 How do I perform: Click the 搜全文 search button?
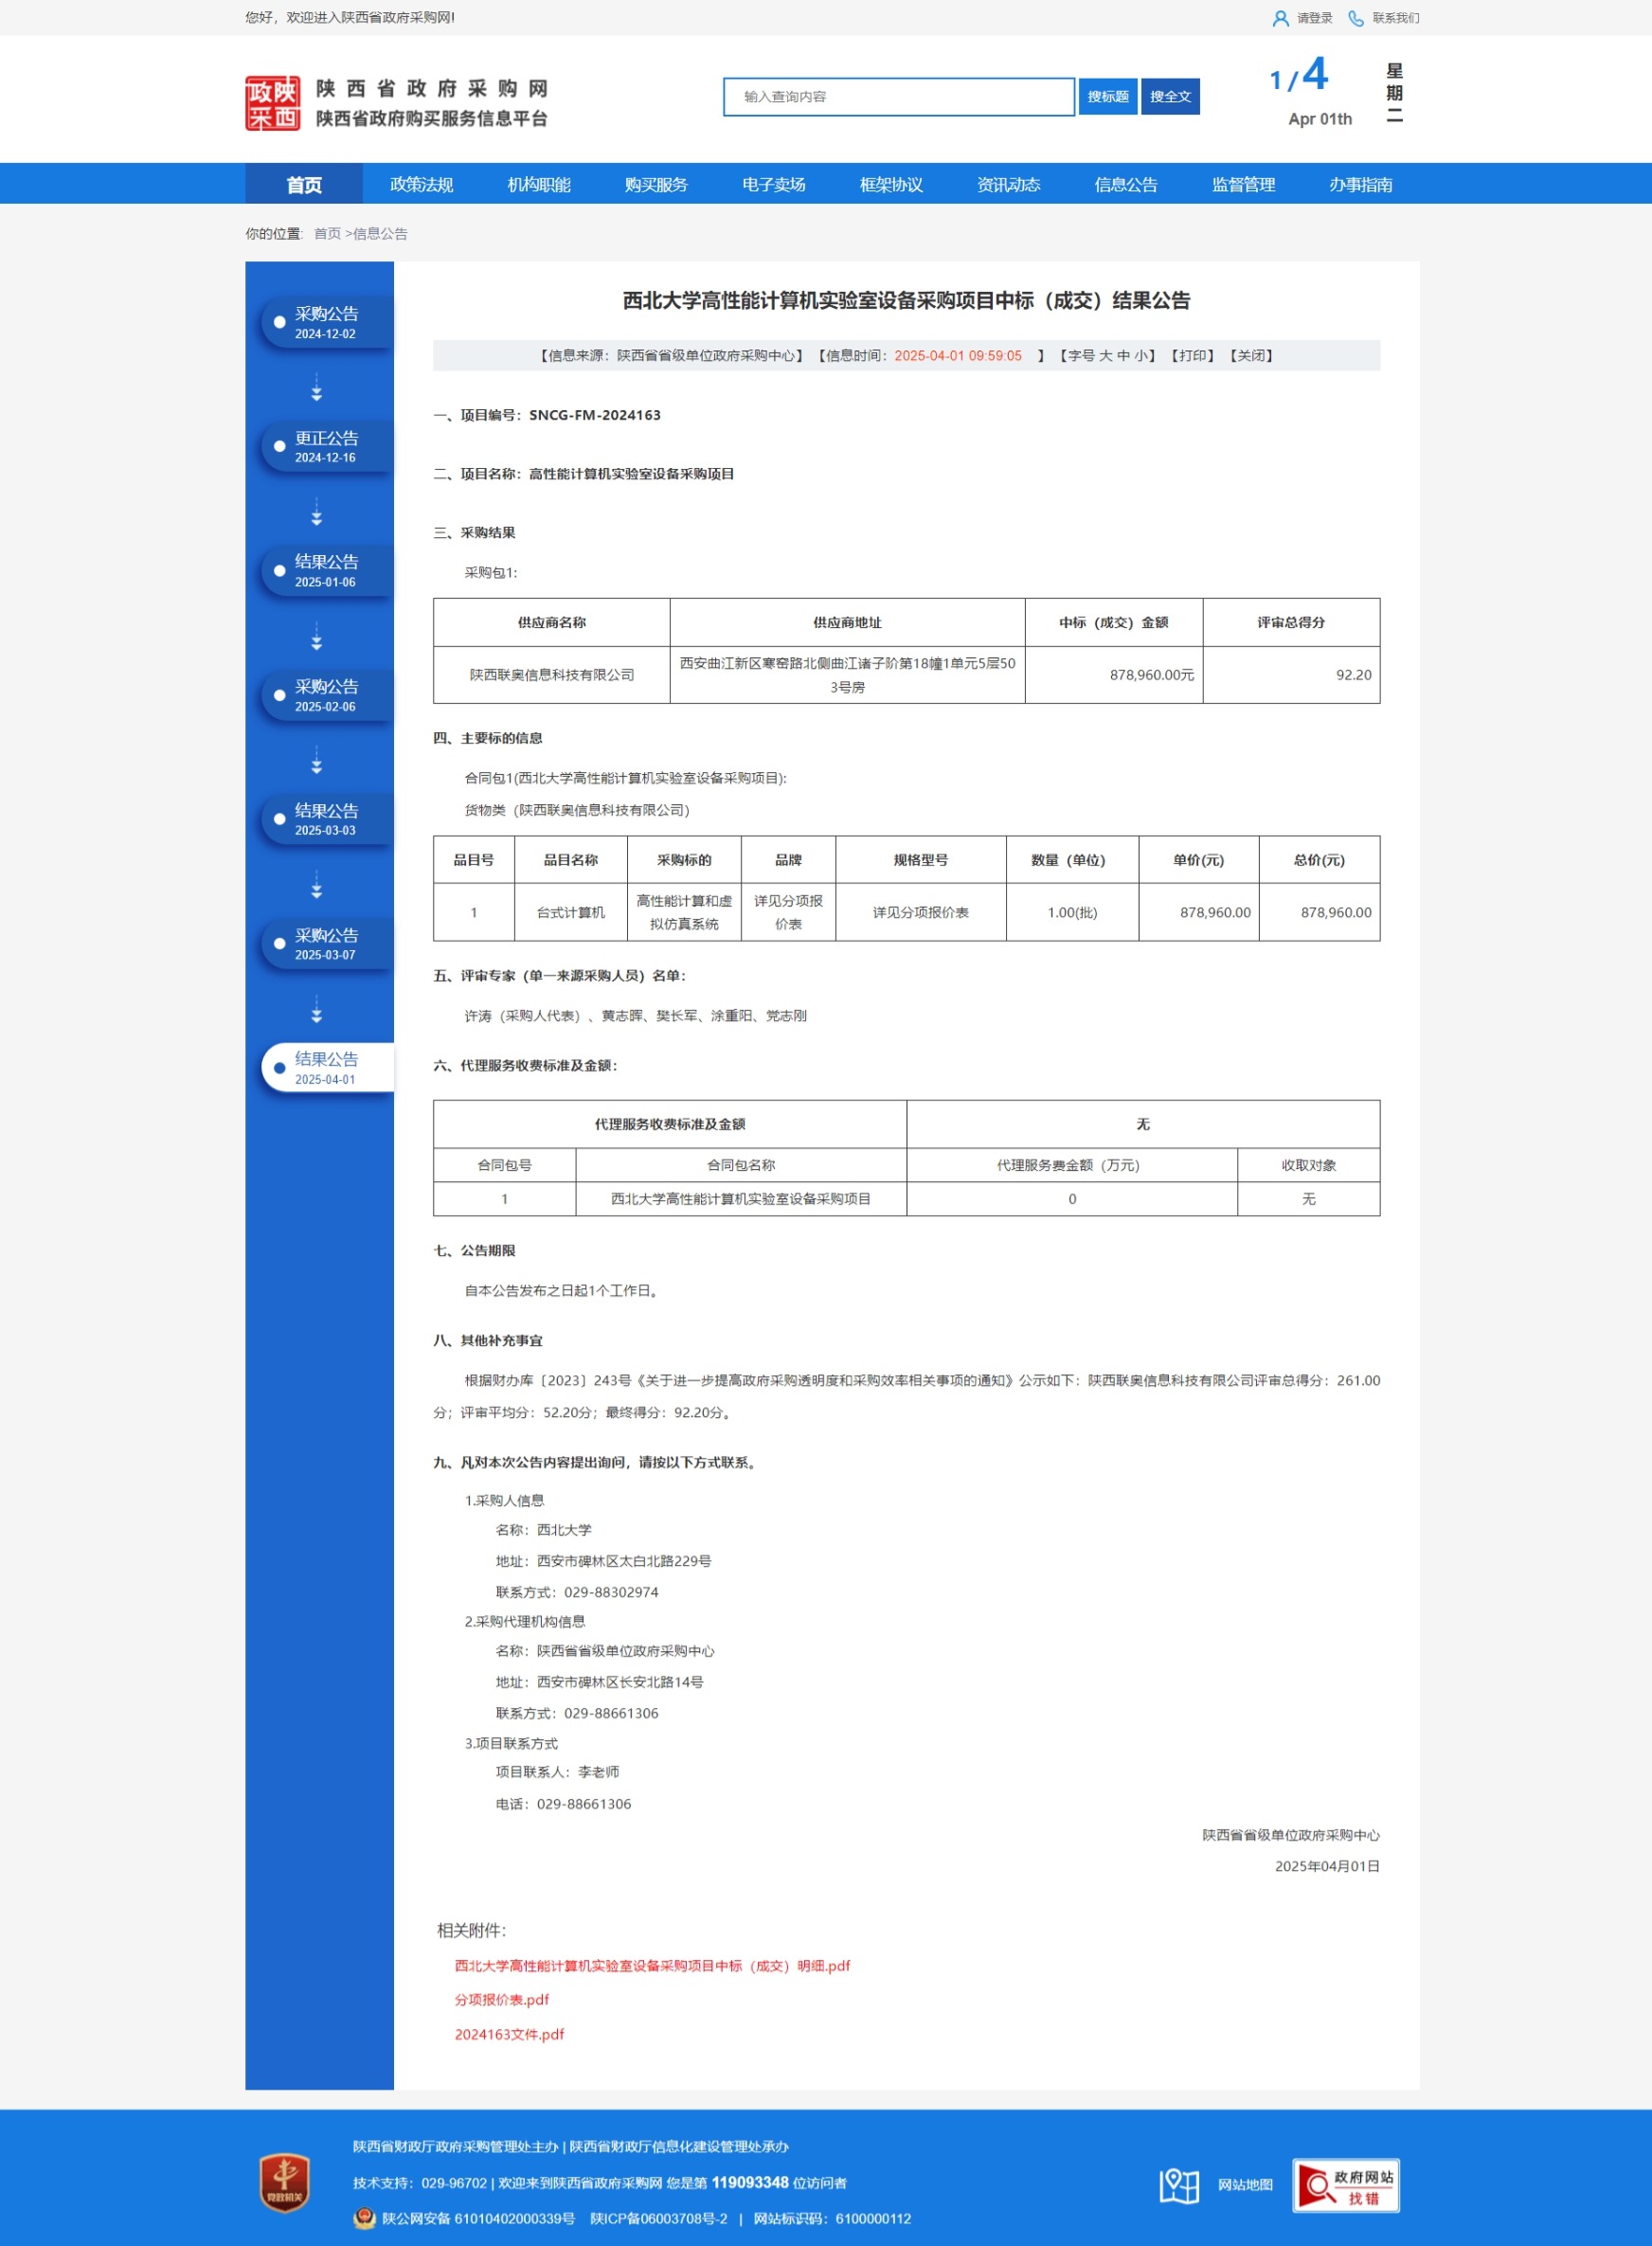tap(1169, 97)
